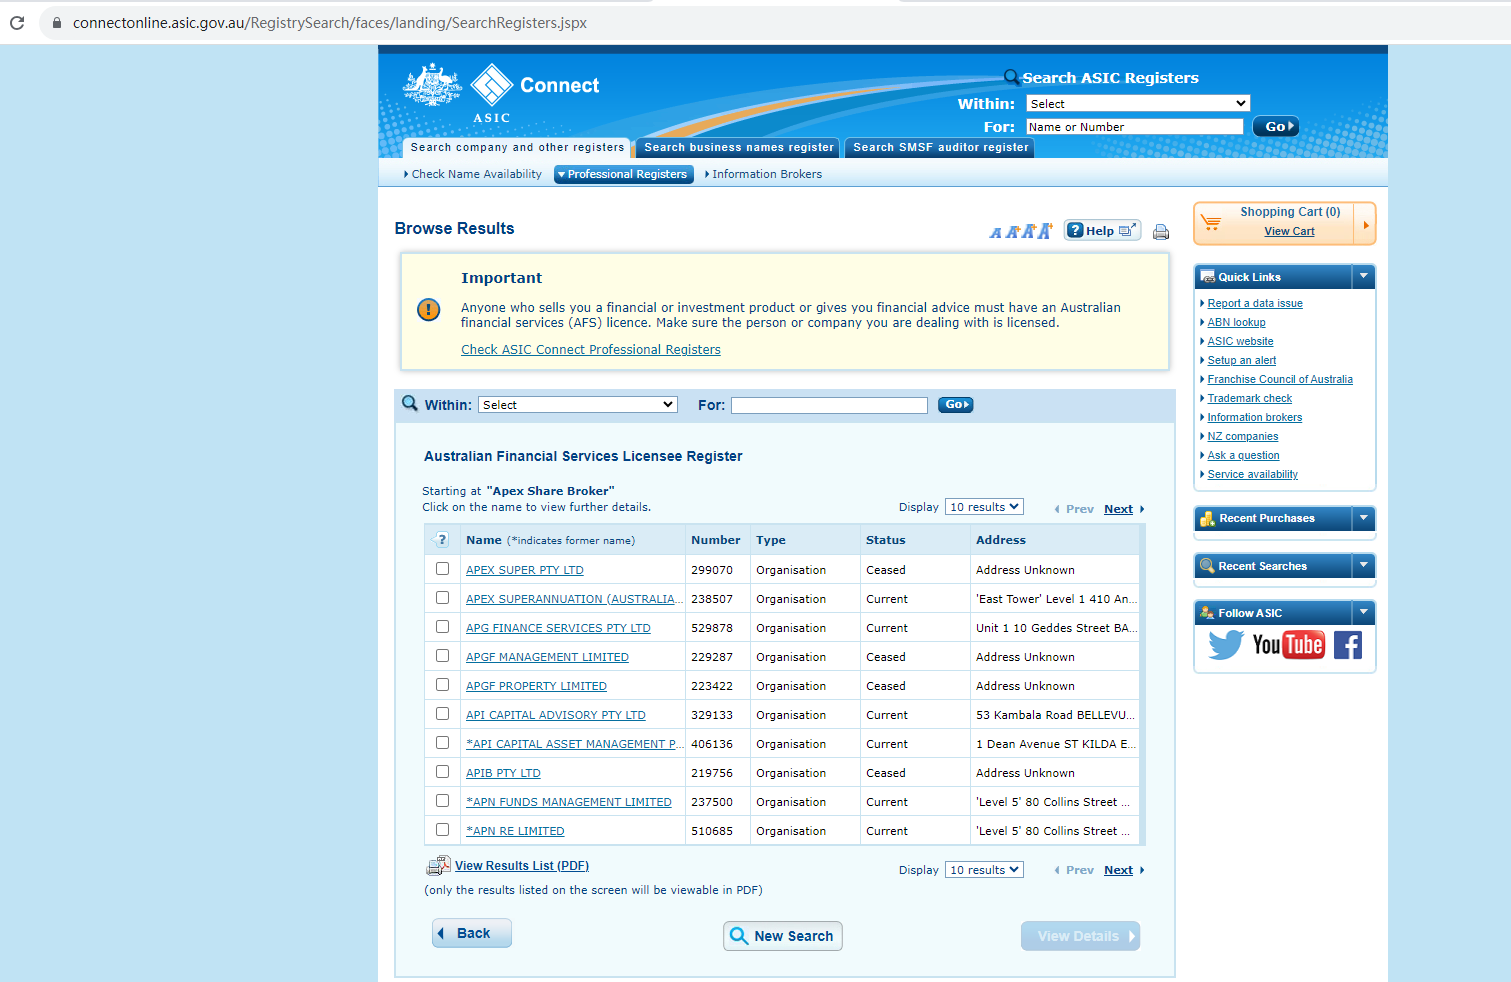Open the Twitter bird icon
This screenshot has height=982, width=1511.
point(1225,645)
